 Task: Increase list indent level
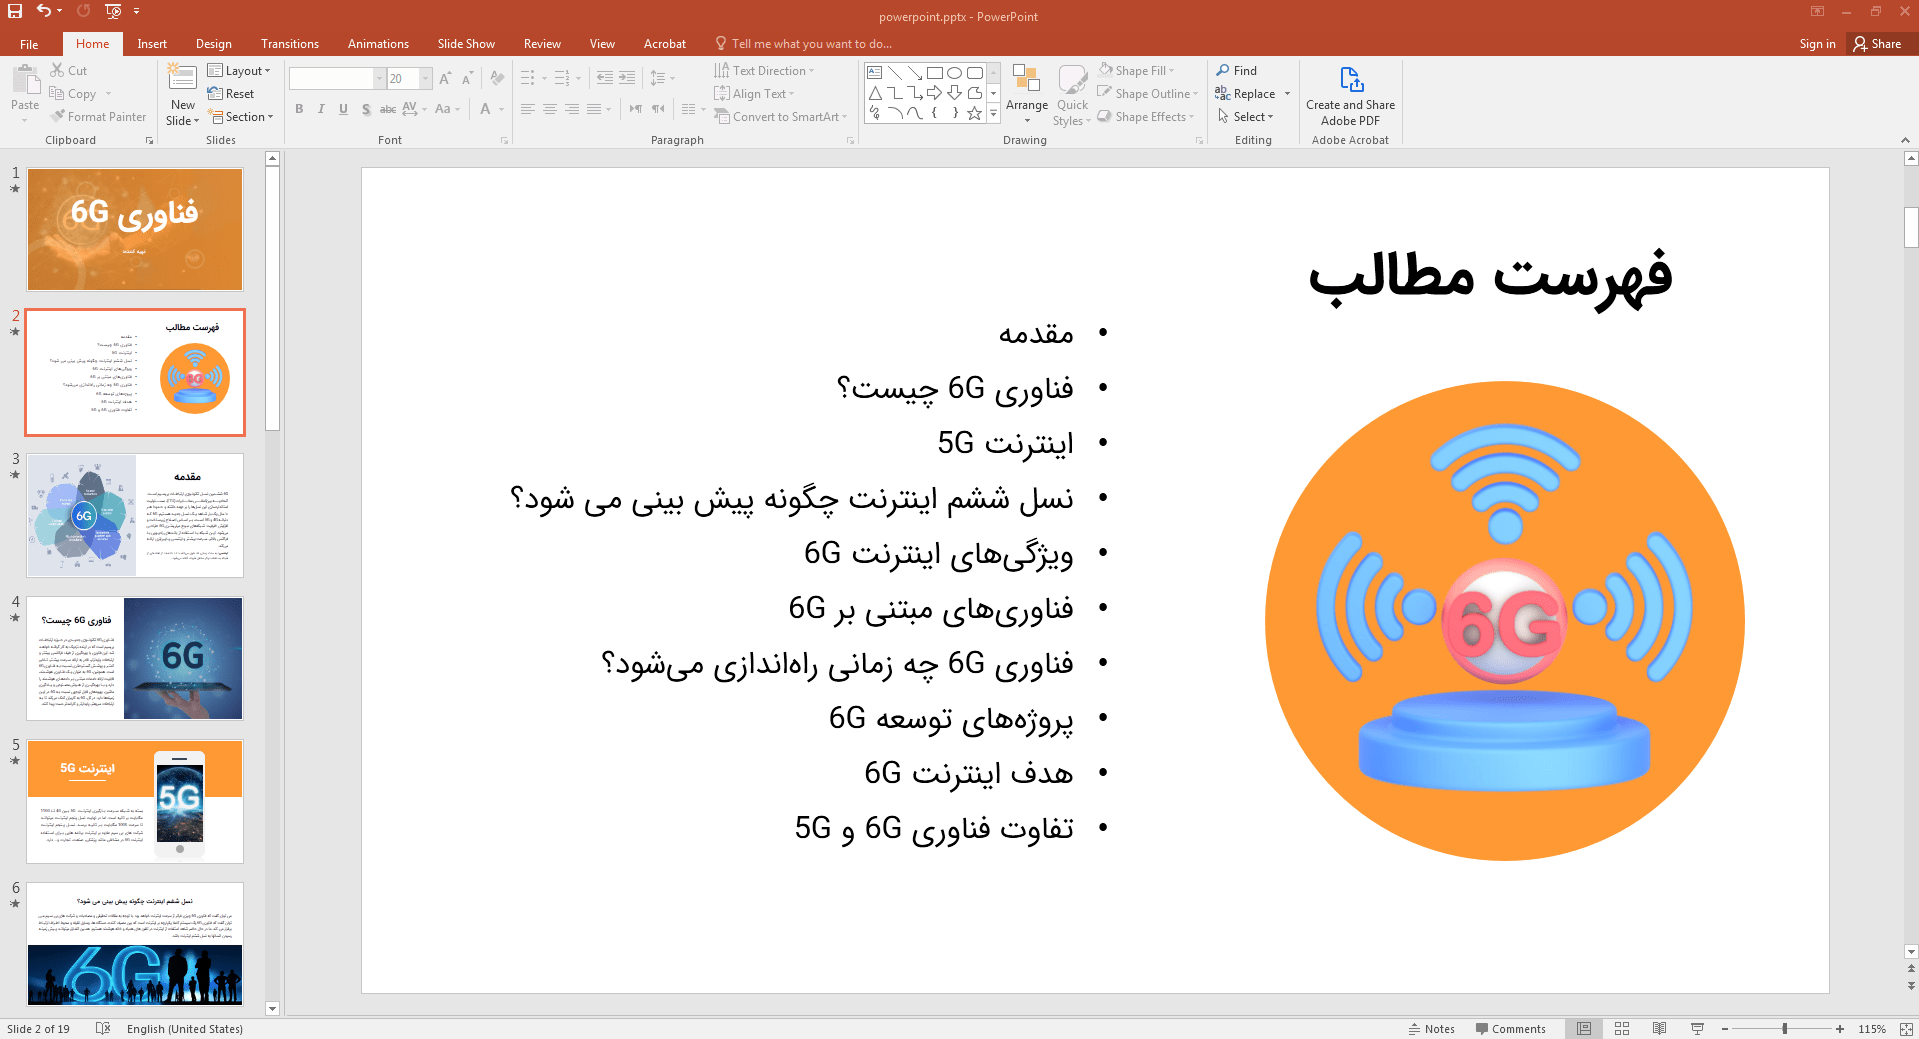(627, 78)
